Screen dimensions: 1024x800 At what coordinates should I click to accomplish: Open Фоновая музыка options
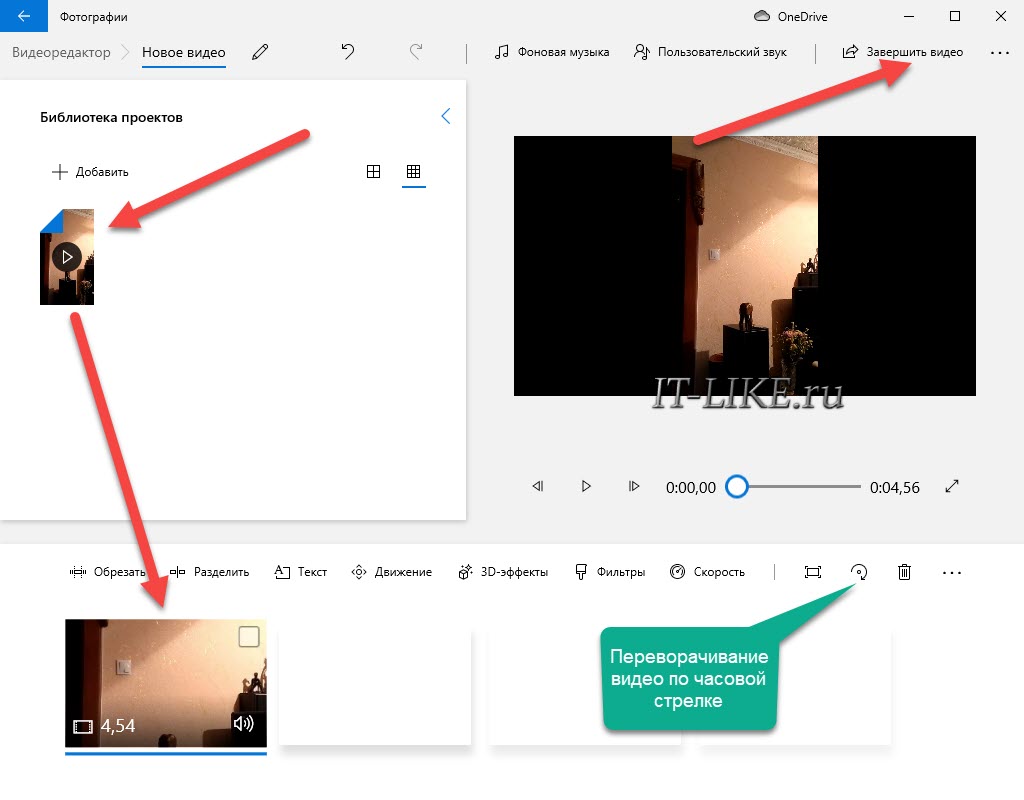tap(552, 52)
